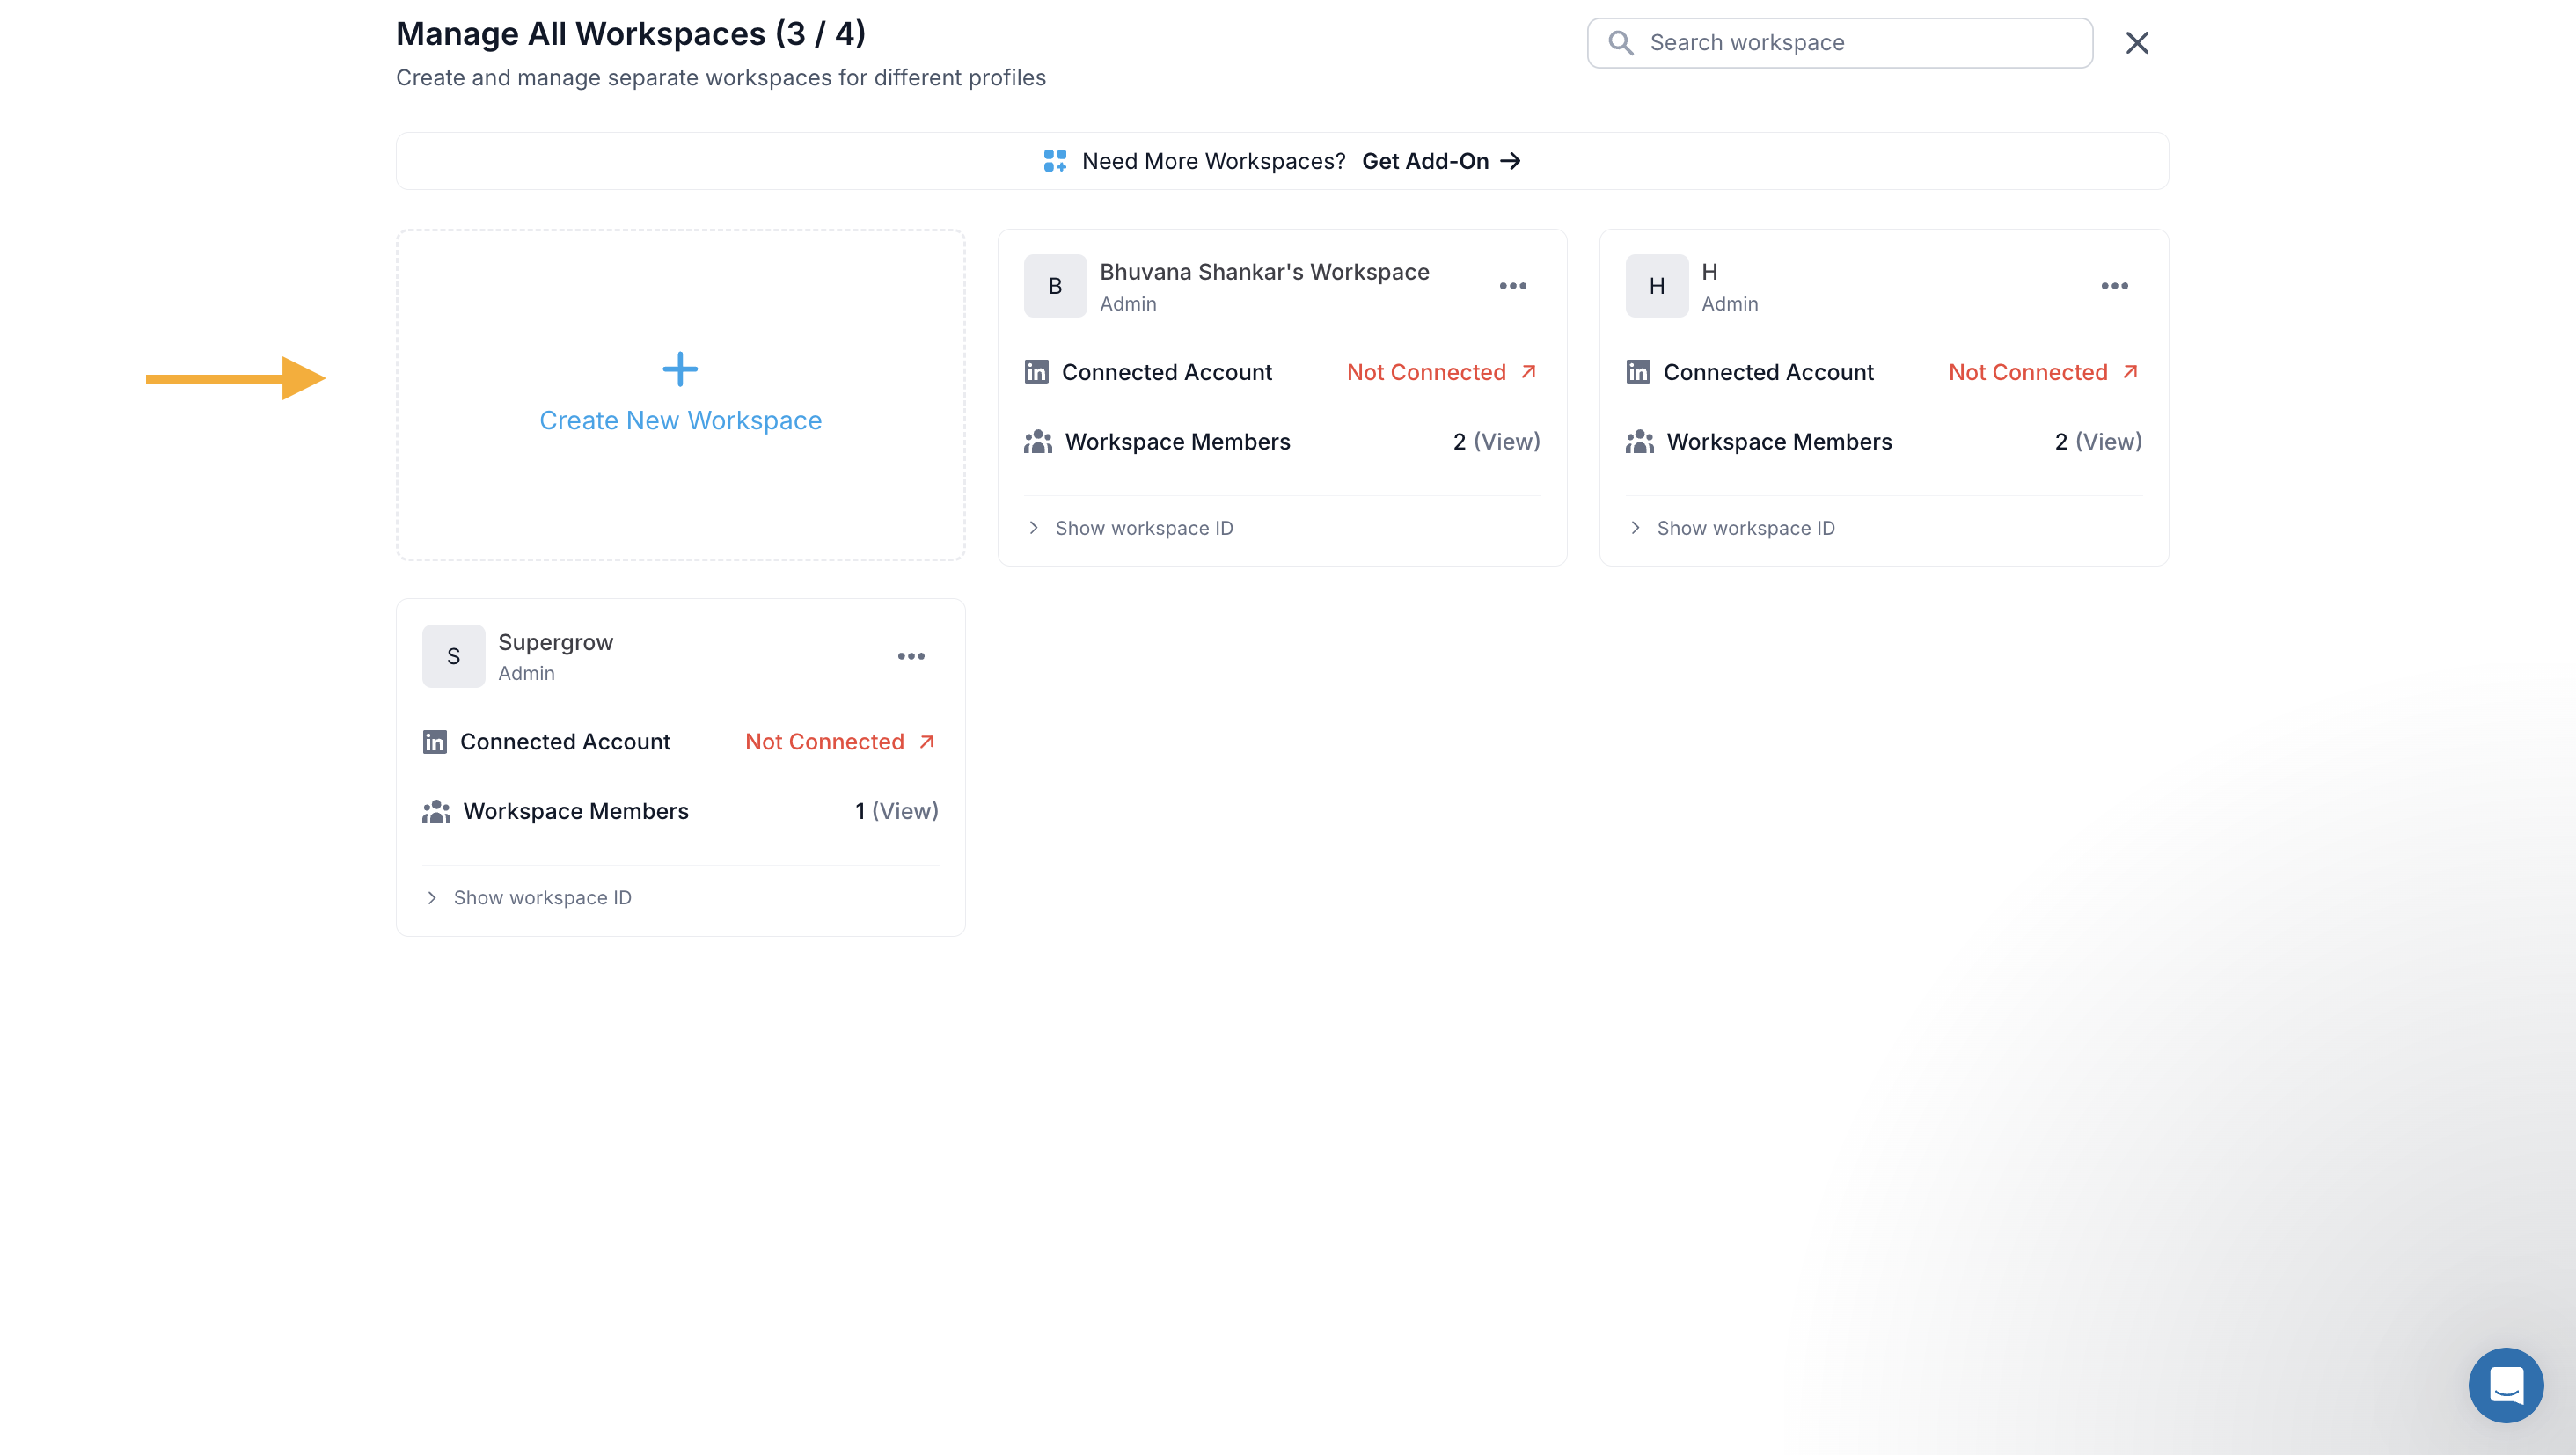Click LinkedIn icon in H workspace card
The height and width of the screenshot is (1455, 2576).
point(1638,372)
